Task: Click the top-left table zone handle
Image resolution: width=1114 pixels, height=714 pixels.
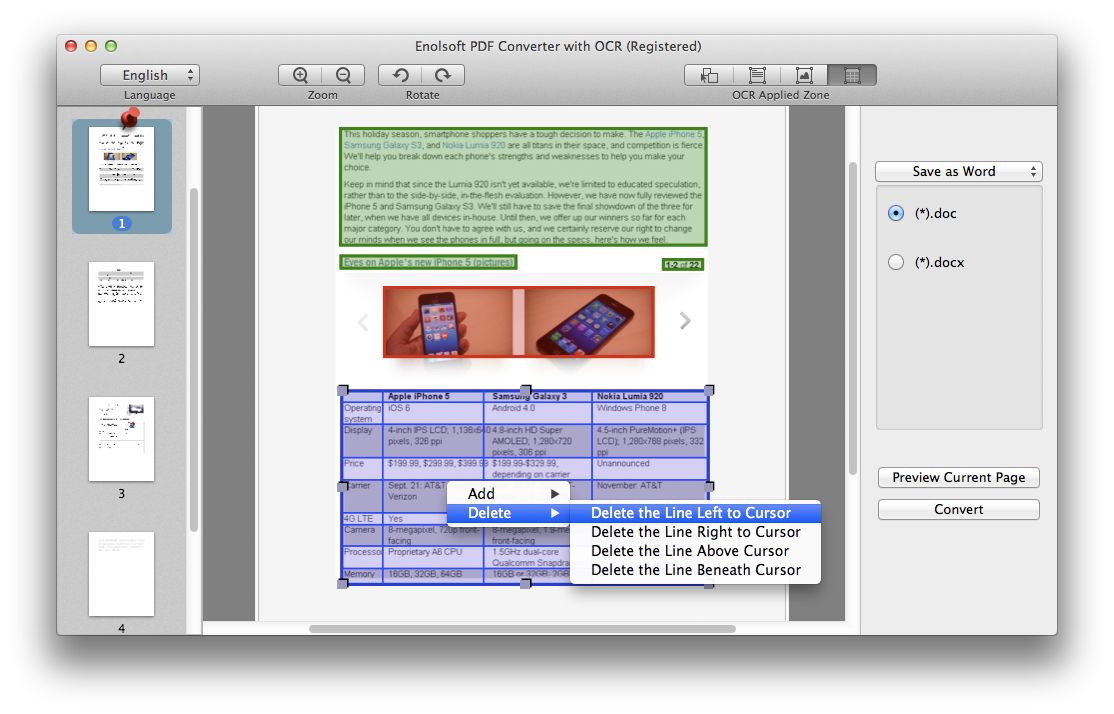Action: click(x=342, y=390)
